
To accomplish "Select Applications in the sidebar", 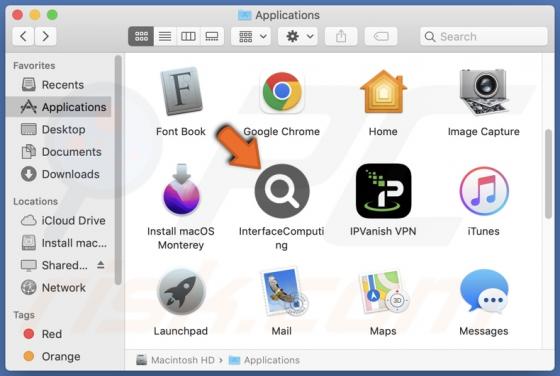I will (x=59, y=107).
